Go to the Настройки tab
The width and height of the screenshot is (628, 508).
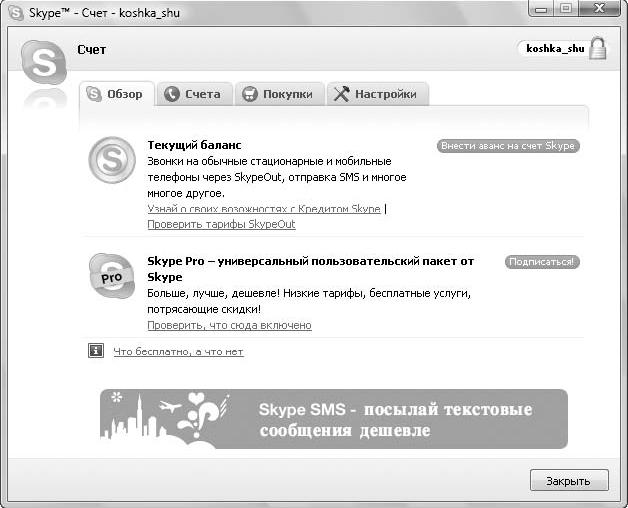click(x=375, y=94)
